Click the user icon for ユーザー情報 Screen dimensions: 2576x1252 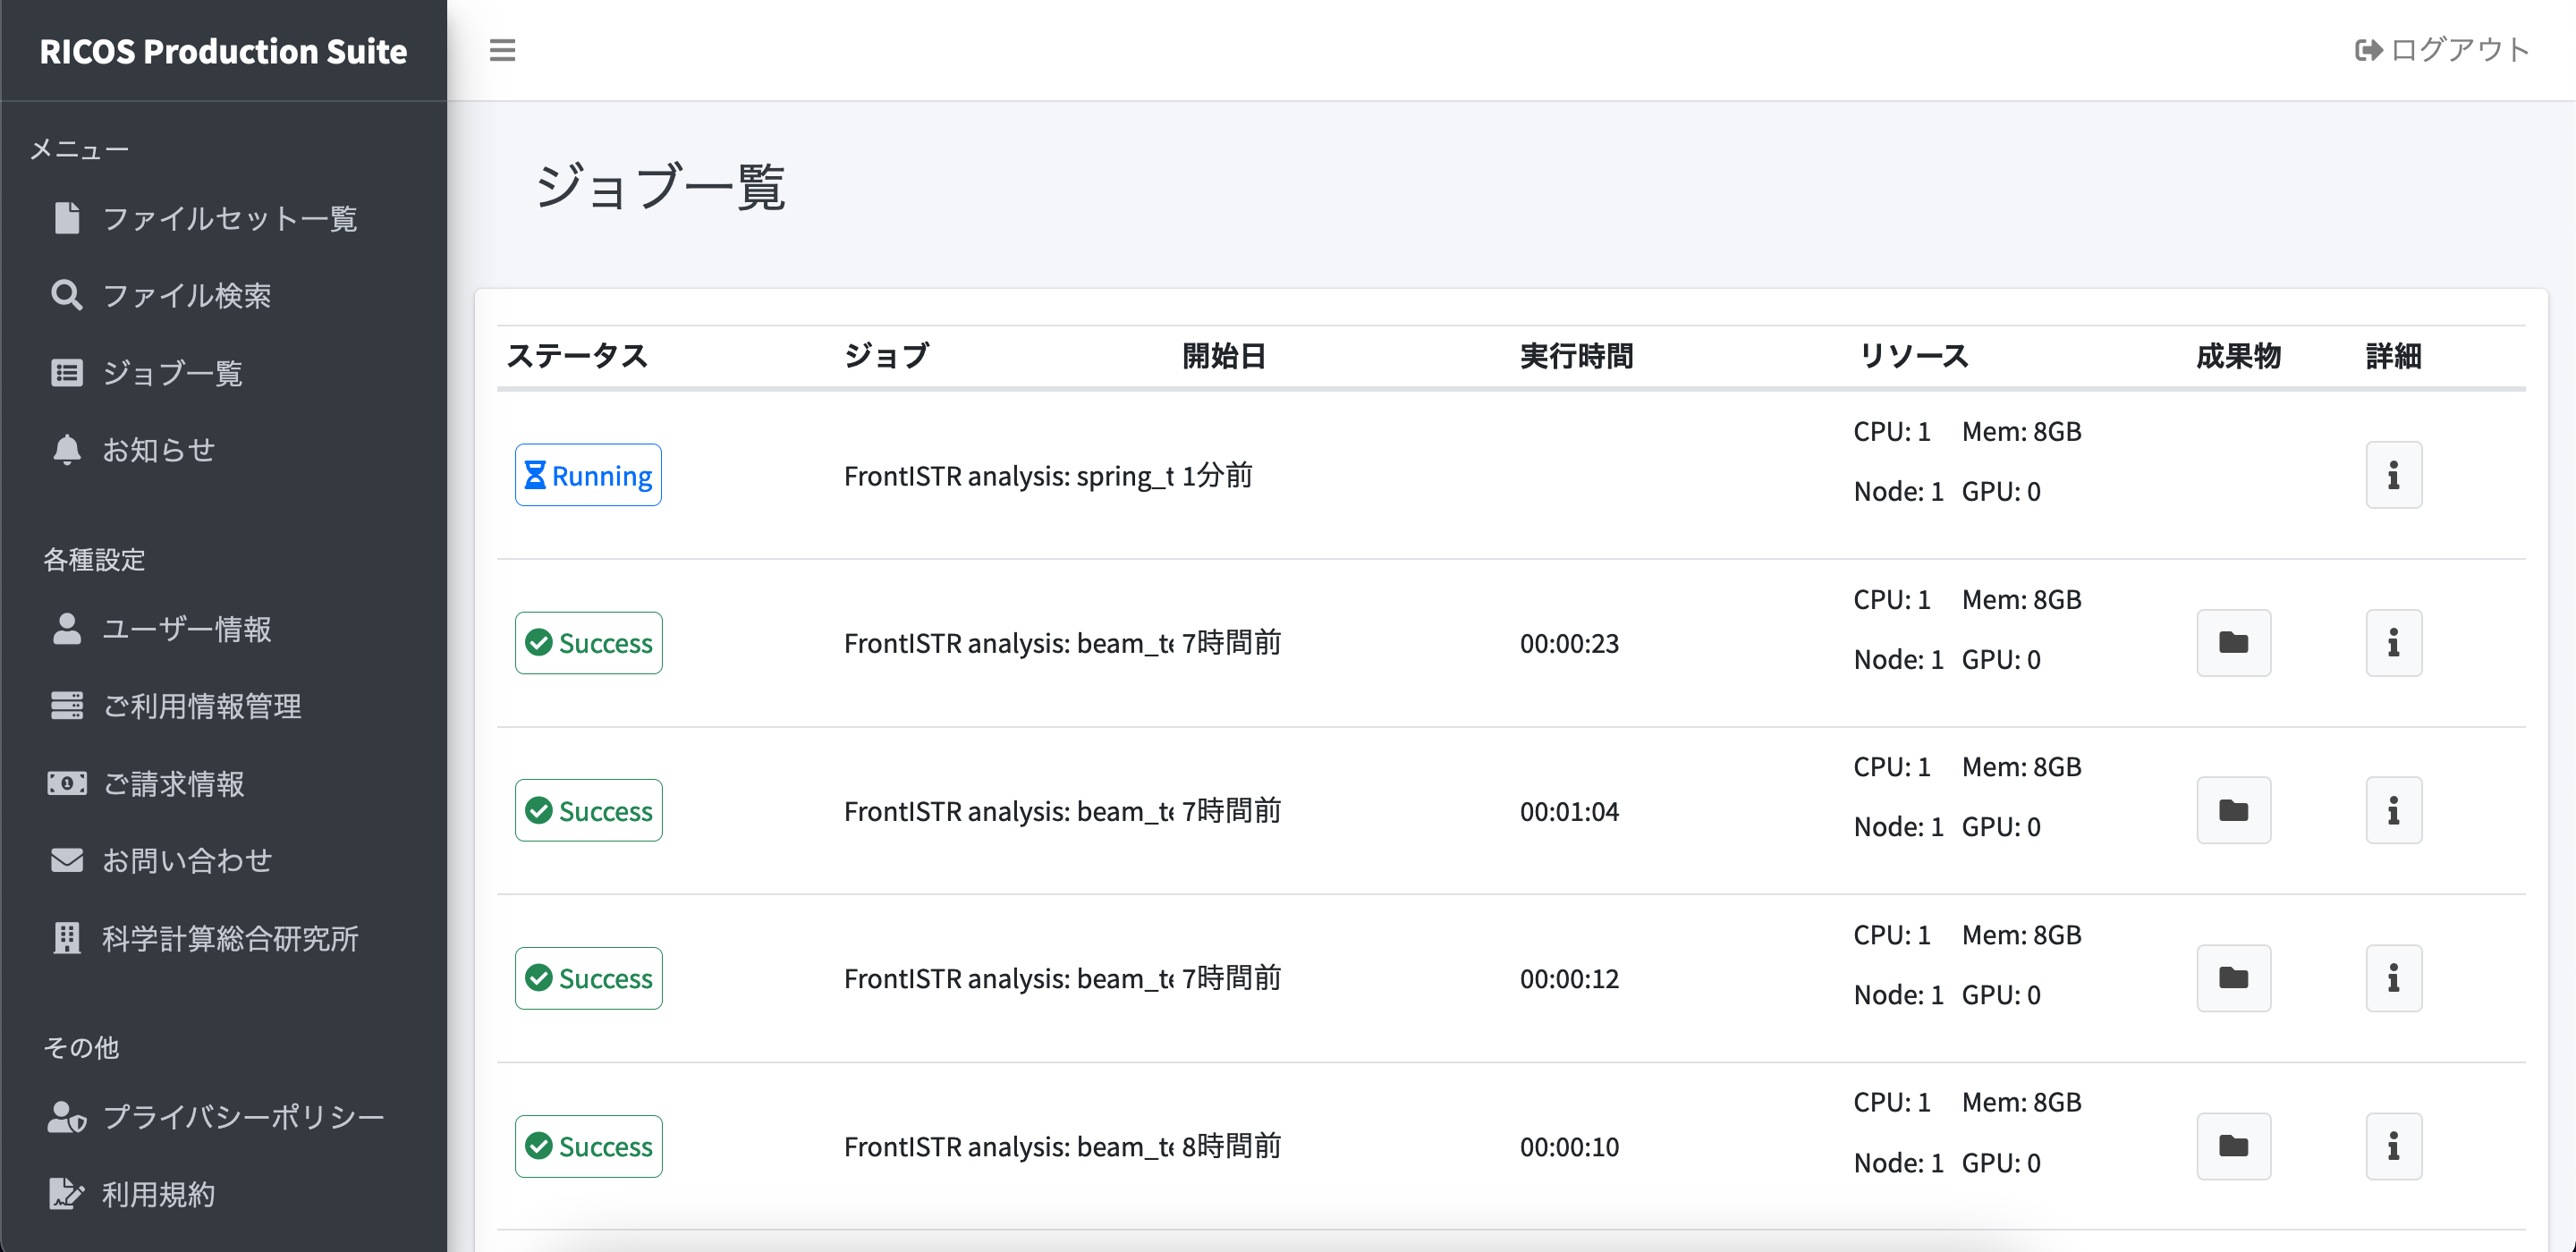pos(66,629)
